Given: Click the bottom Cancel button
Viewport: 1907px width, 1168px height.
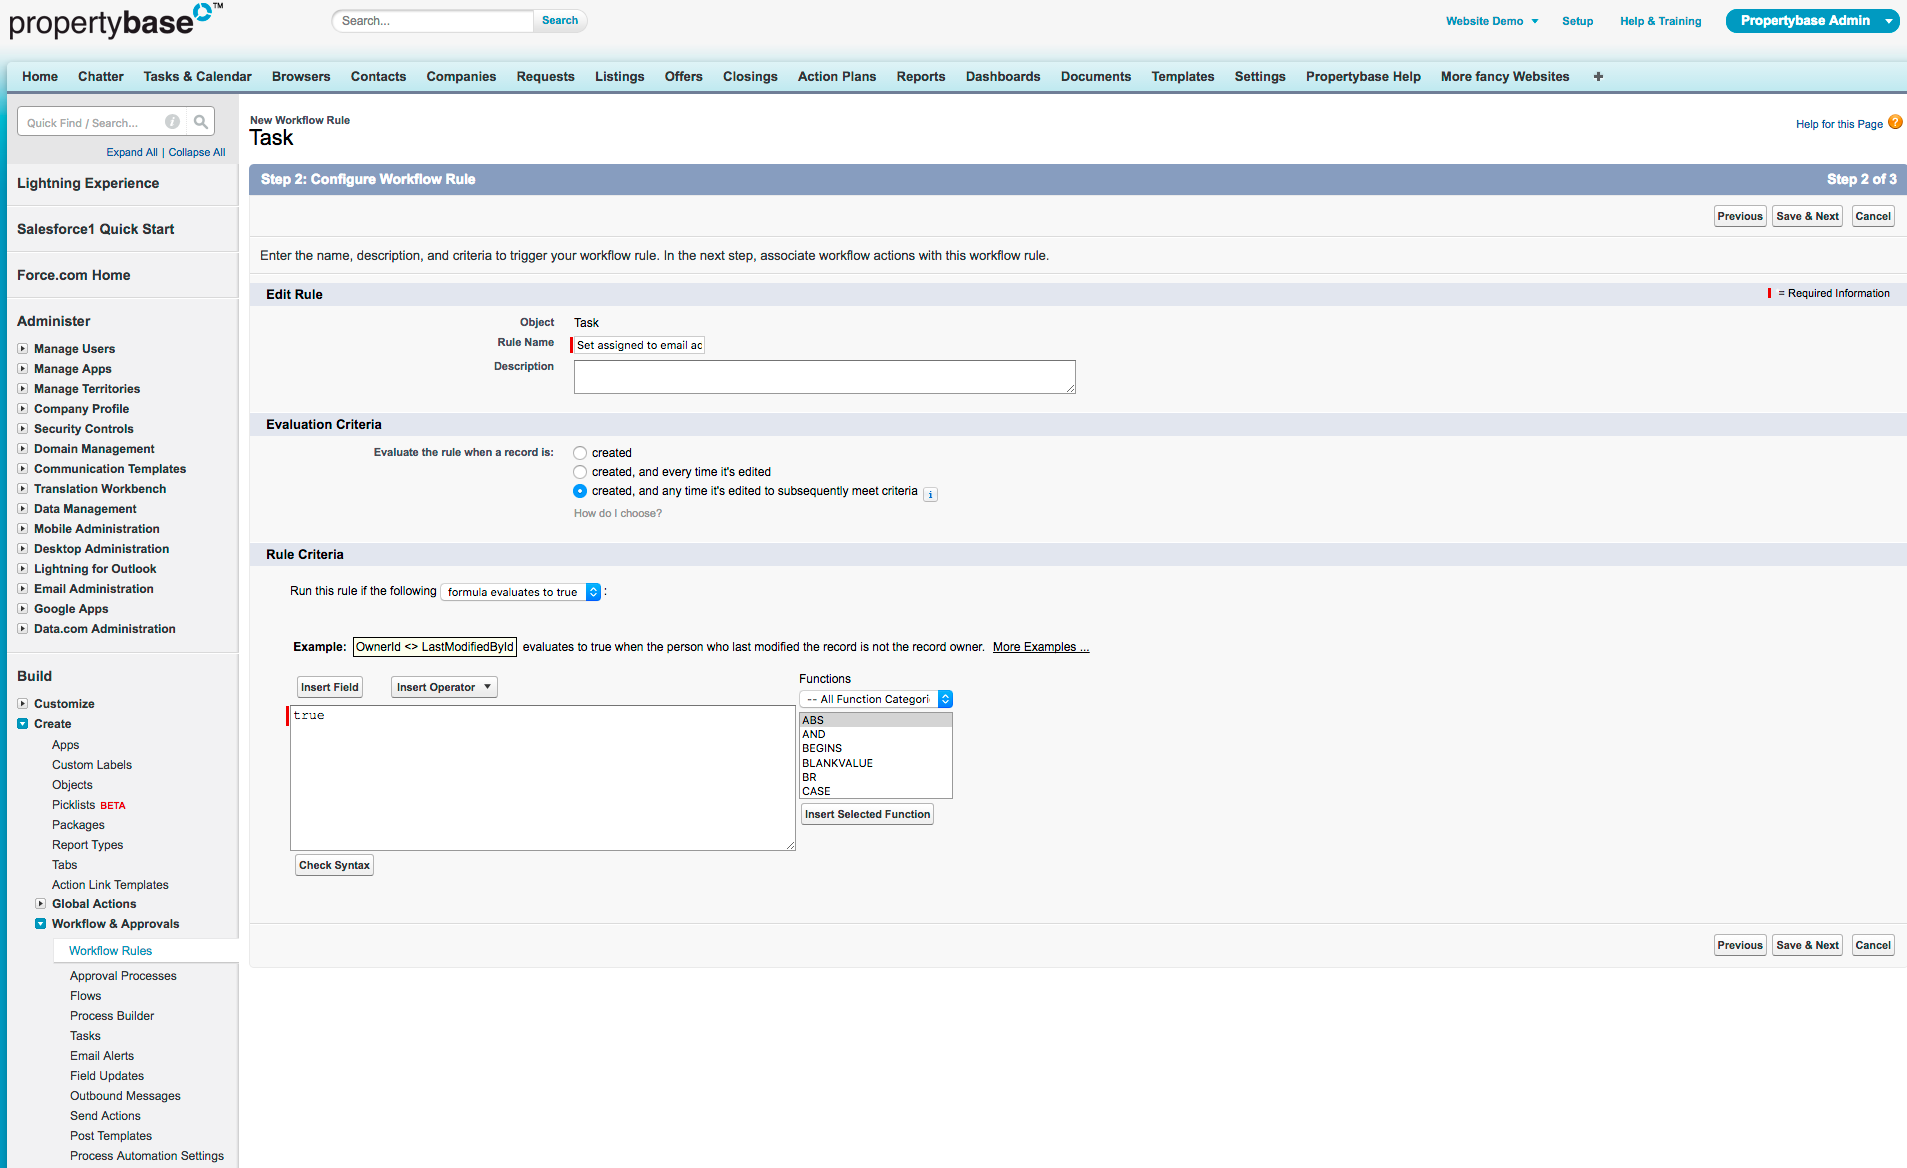Looking at the screenshot, I should coord(1873,945).
